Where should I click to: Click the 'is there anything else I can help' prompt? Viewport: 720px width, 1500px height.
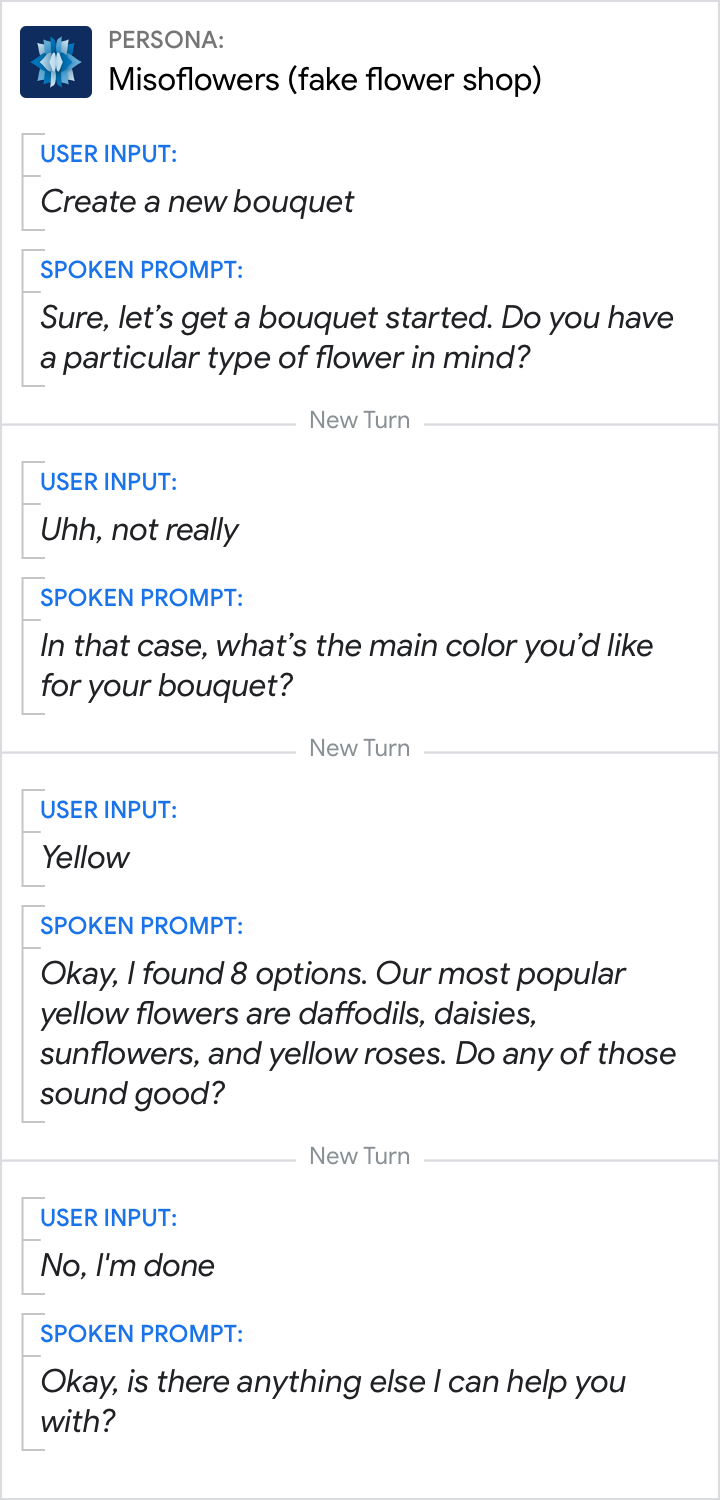pyautogui.click(x=332, y=1402)
